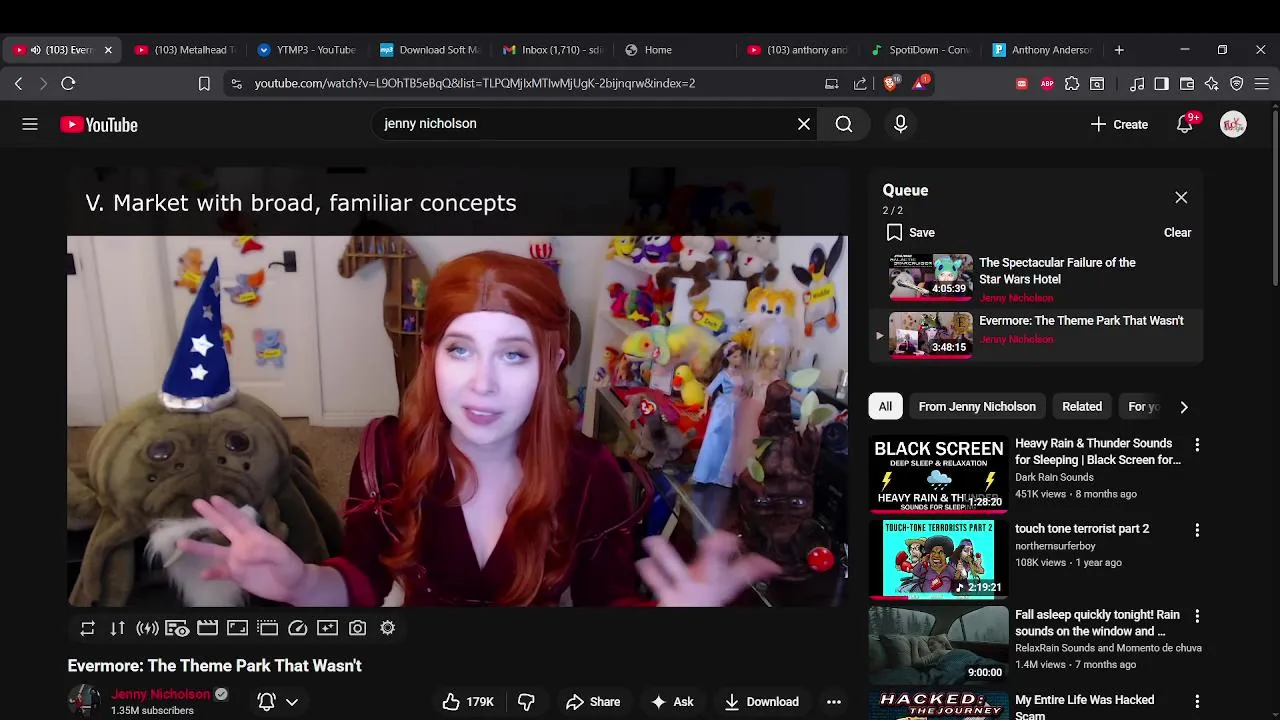
Task: Show more filter chips with right chevron
Action: (1184, 407)
